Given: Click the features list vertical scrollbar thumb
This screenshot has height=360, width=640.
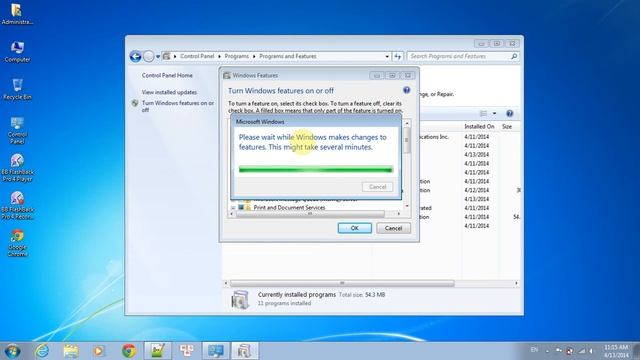Looking at the screenshot, I should pos(407,141).
